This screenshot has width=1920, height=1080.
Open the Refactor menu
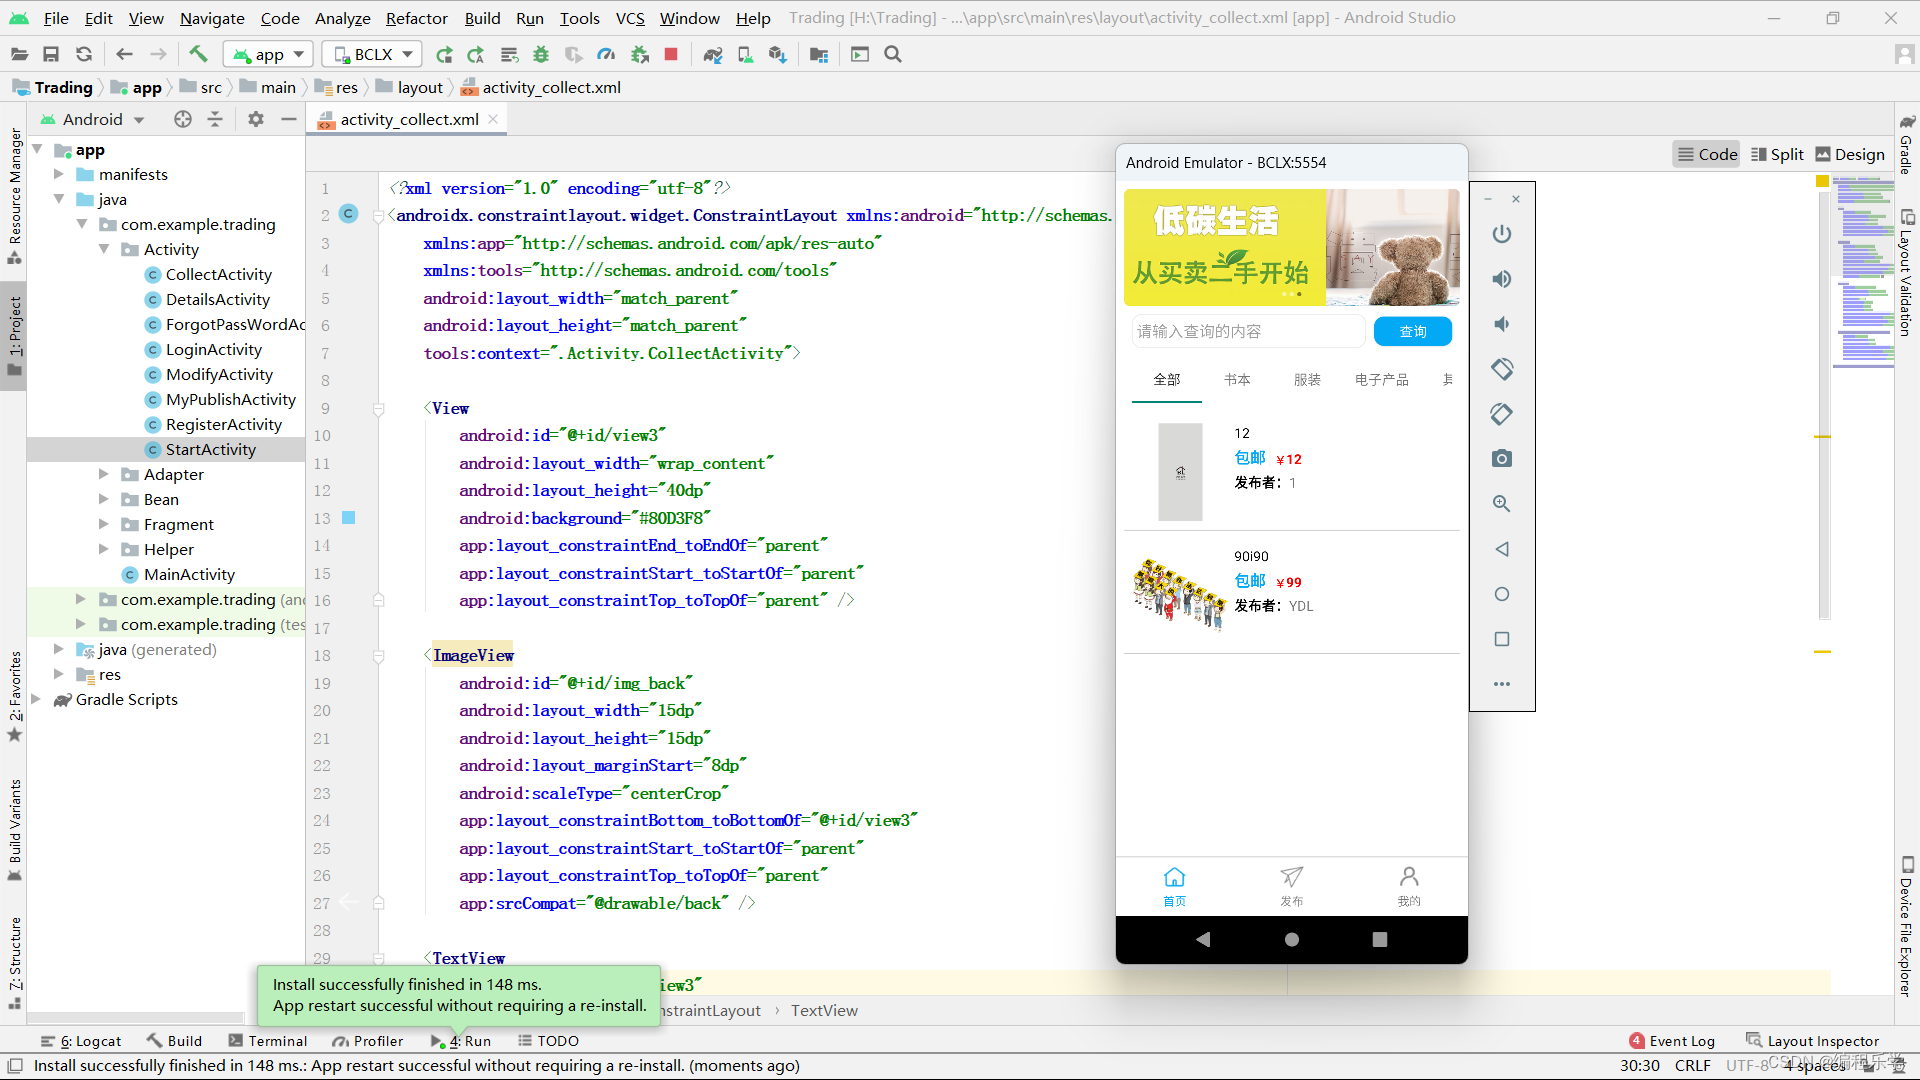click(416, 18)
